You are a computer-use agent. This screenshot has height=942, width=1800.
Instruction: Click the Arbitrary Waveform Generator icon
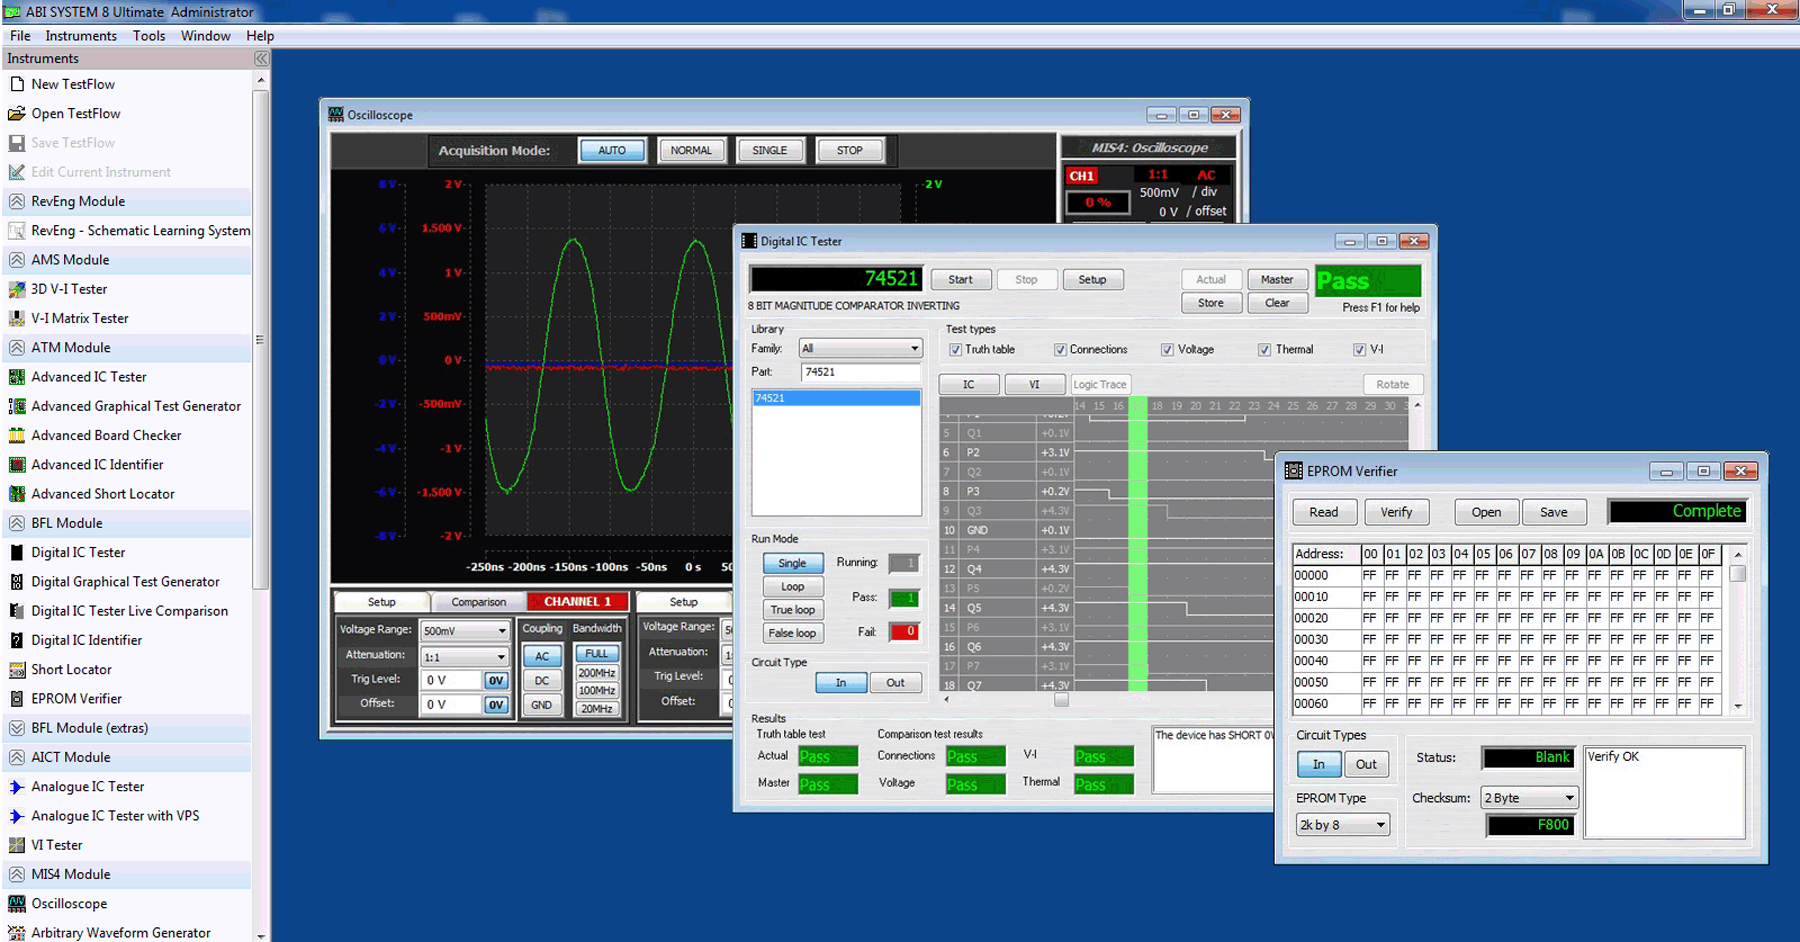click(x=17, y=933)
